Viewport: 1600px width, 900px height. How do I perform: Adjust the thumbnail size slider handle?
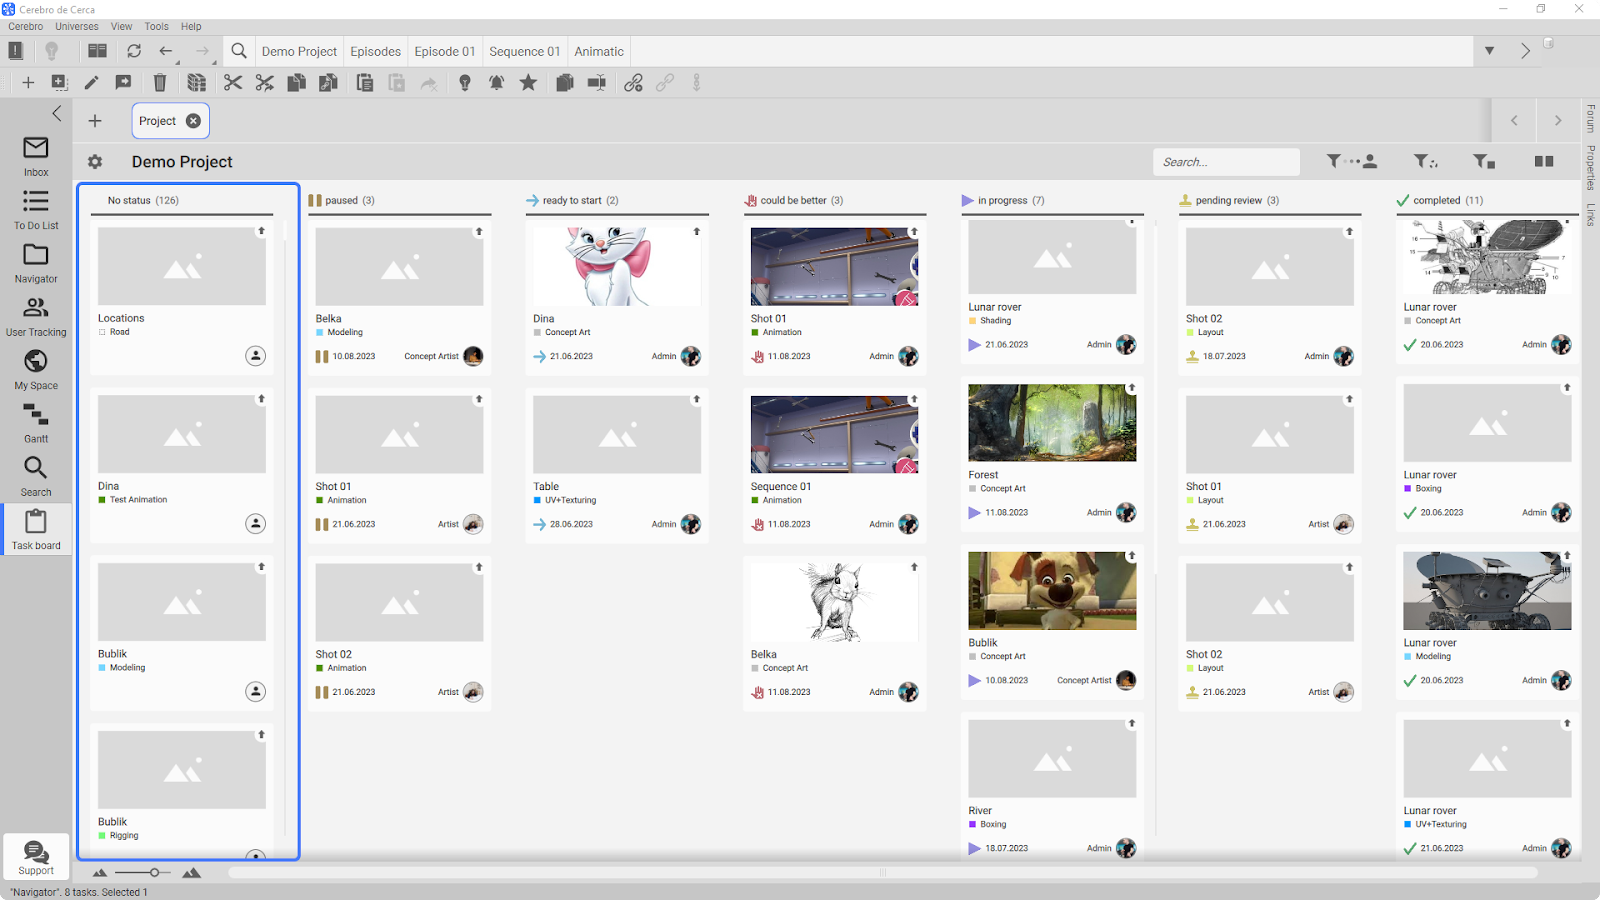[x=154, y=873]
